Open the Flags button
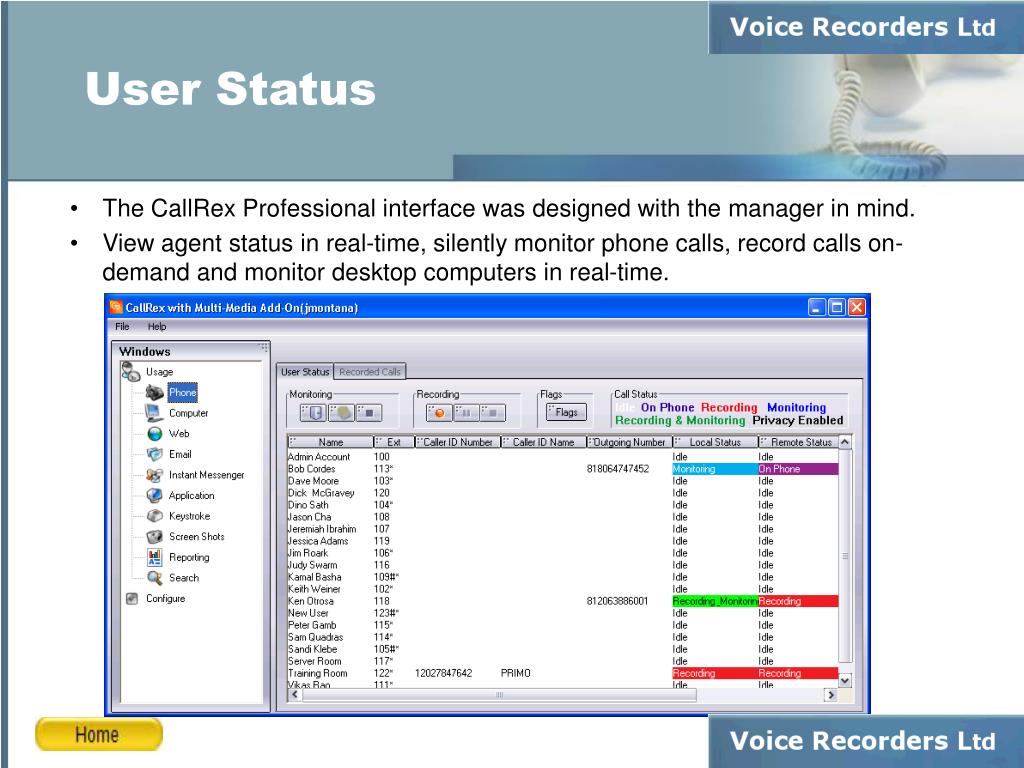This screenshot has height=768, width=1024. coord(566,412)
